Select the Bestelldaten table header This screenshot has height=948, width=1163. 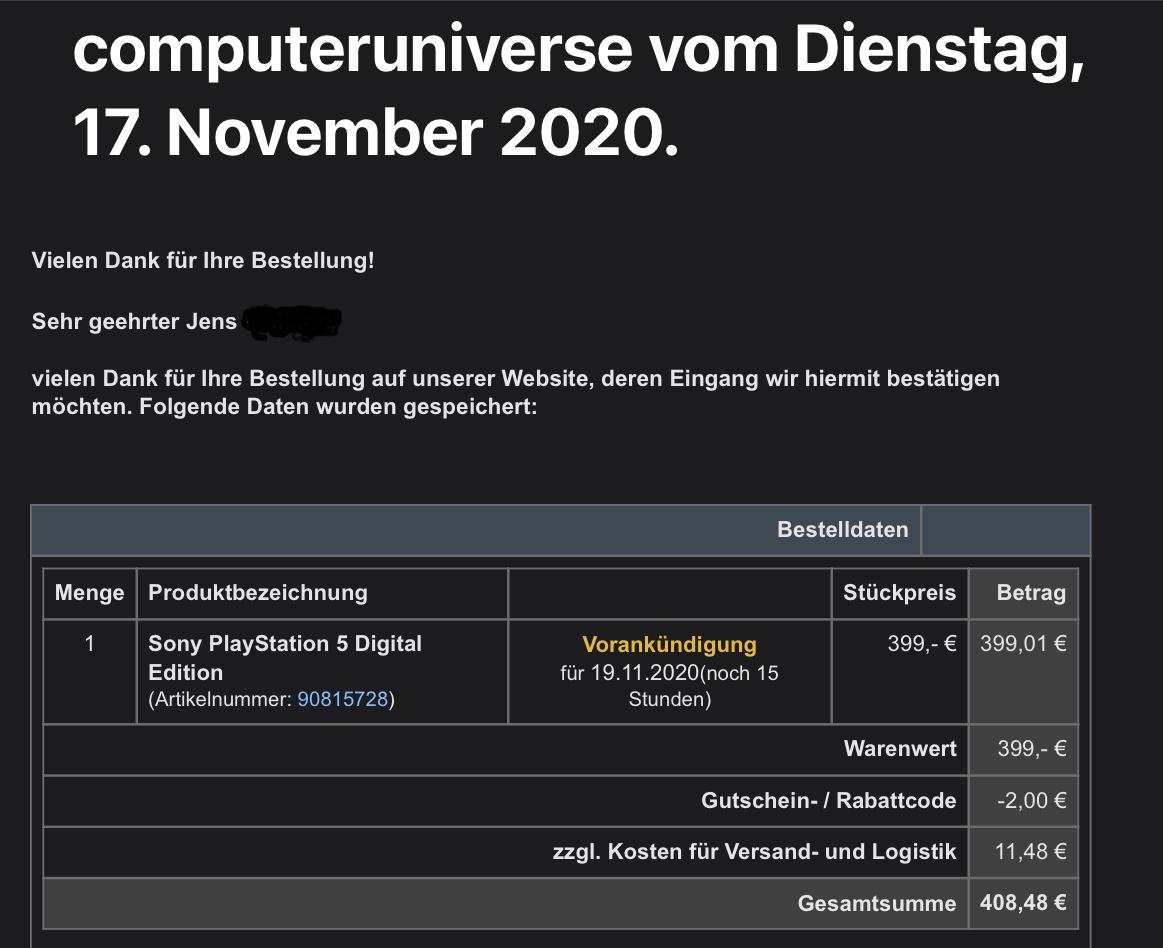(x=842, y=529)
